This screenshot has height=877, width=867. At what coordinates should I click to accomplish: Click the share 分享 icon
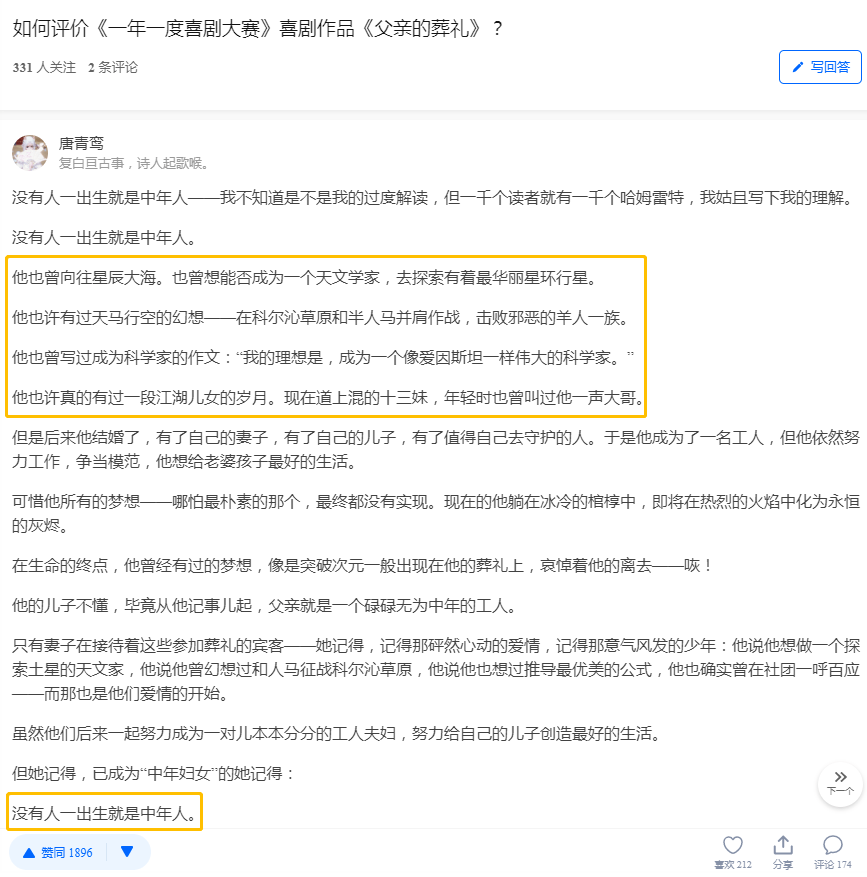783,845
